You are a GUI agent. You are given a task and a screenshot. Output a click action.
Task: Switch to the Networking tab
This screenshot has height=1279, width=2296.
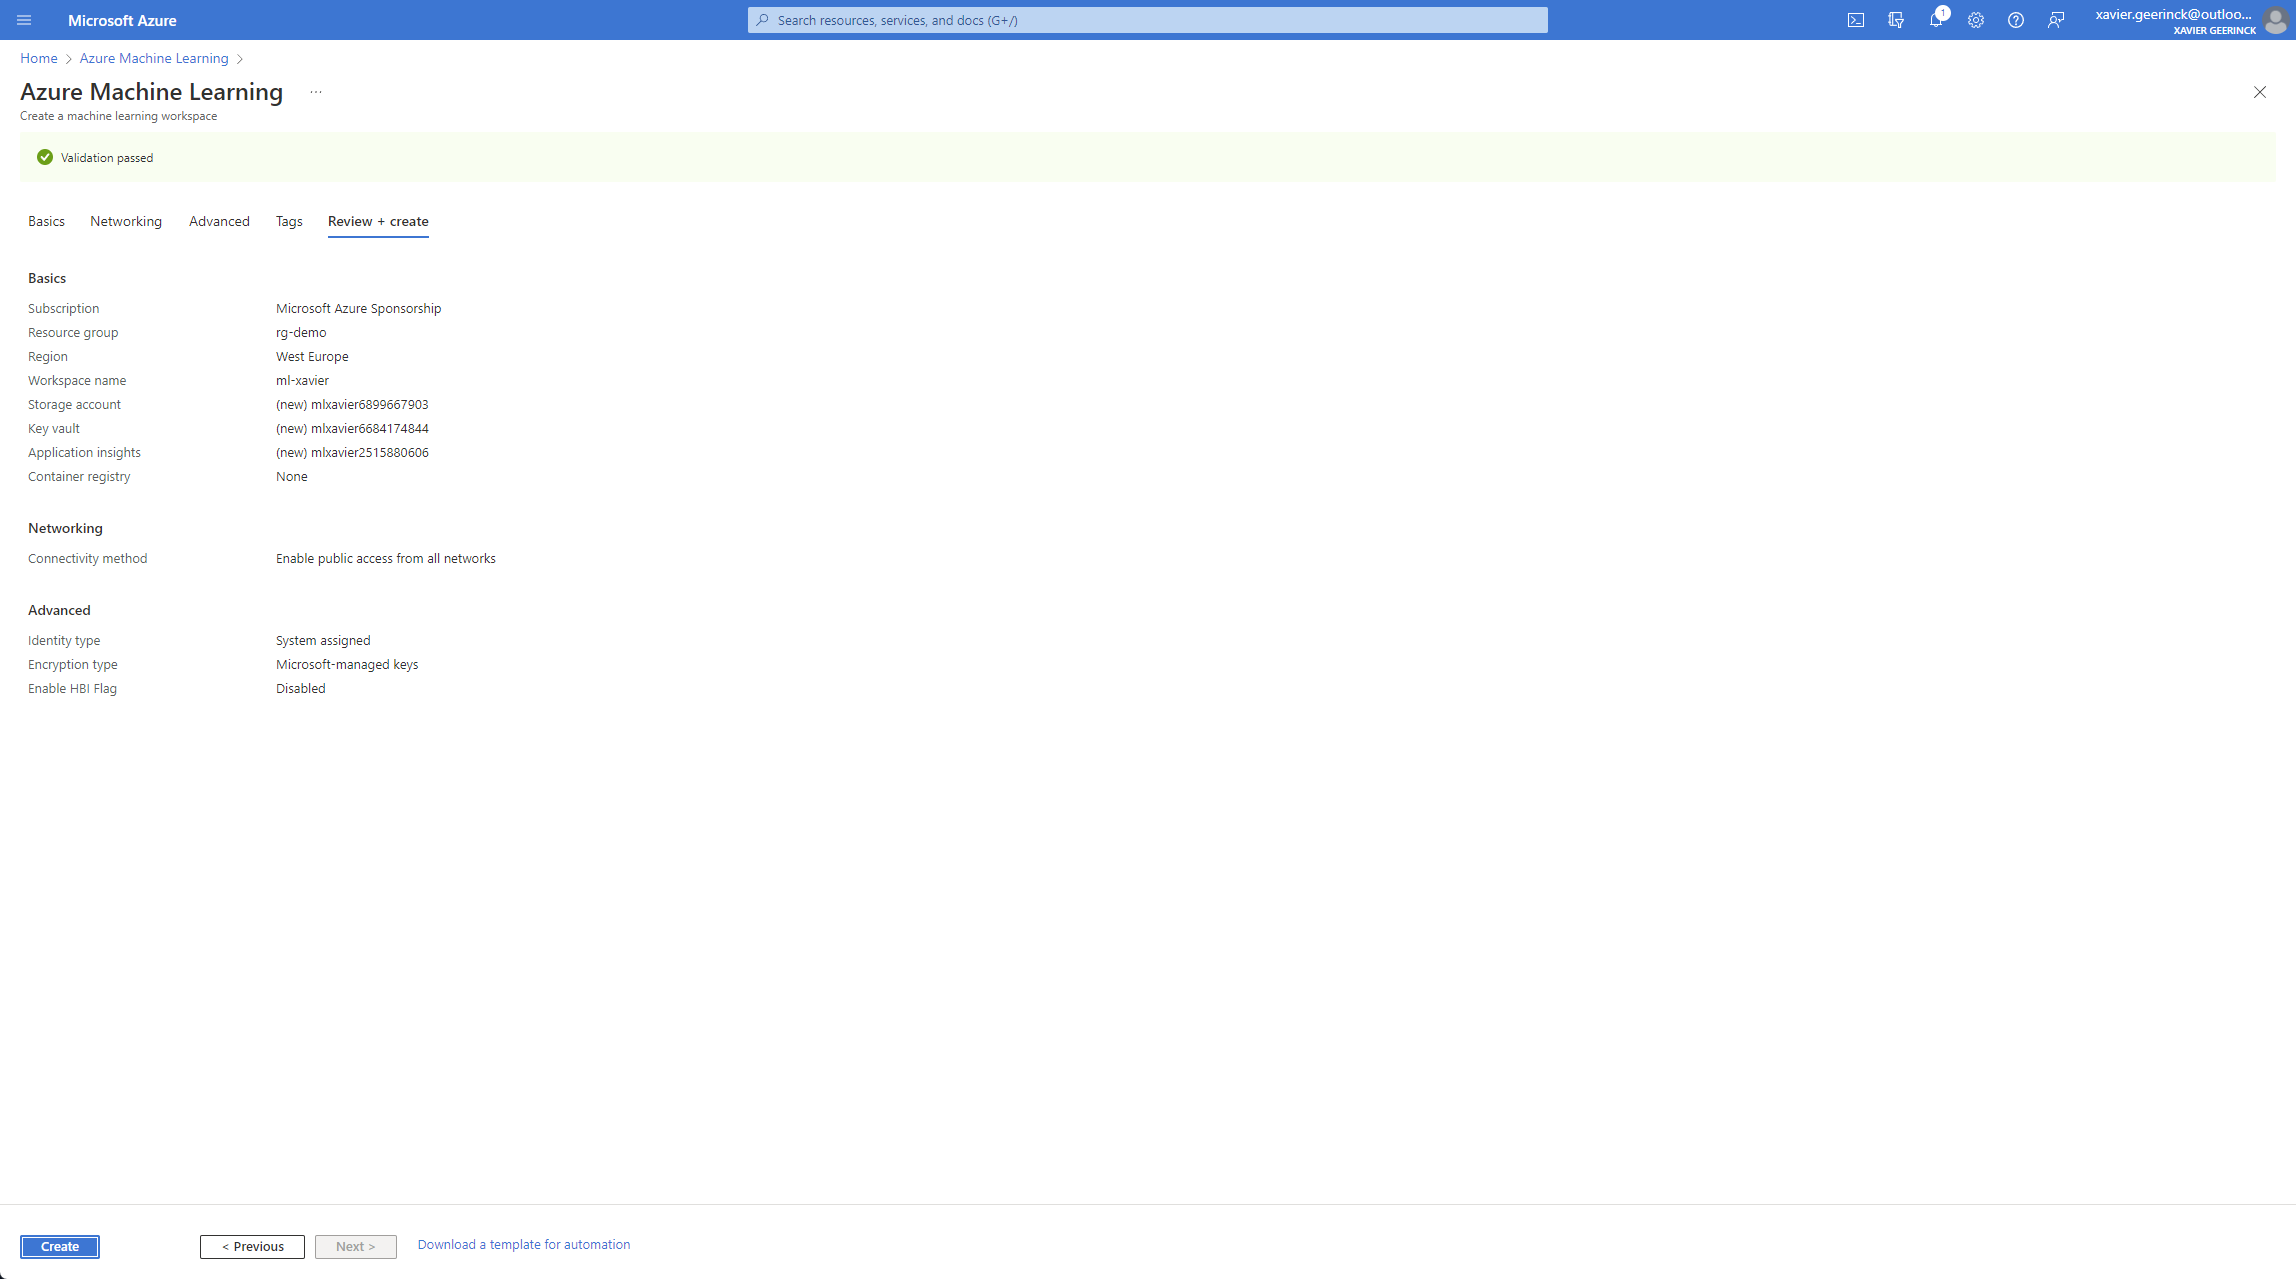pos(126,221)
